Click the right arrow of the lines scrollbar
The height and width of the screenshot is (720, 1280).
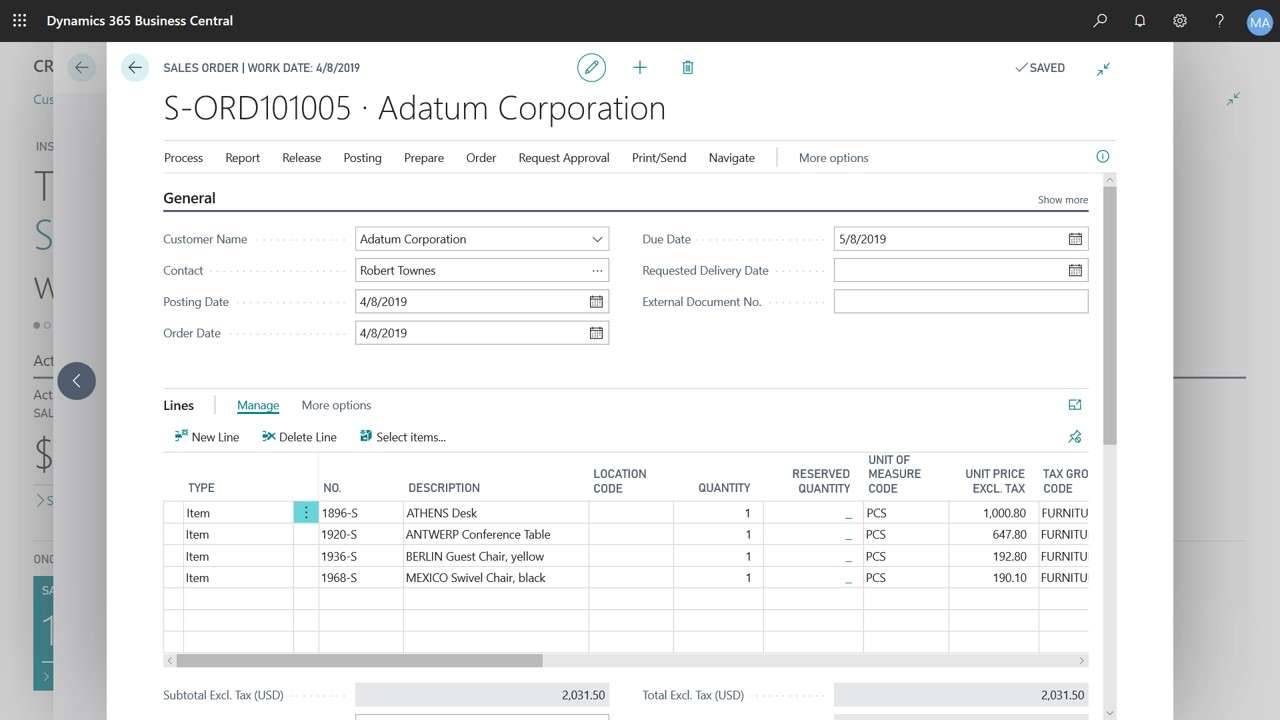pos(1082,661)
